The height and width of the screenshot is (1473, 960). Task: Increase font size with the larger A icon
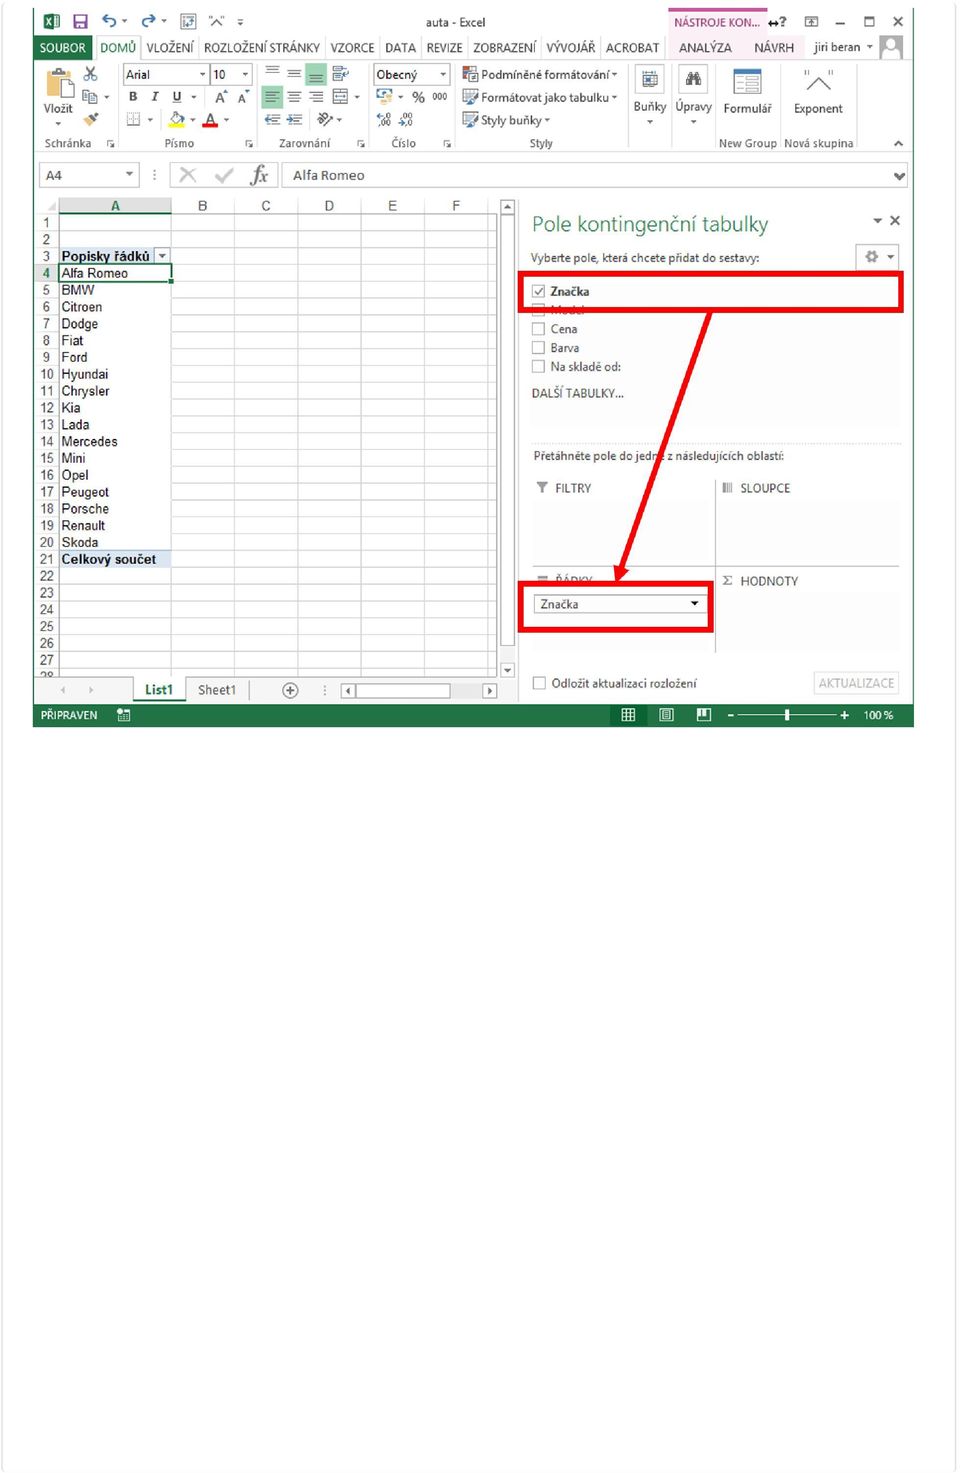click(221, 97)
